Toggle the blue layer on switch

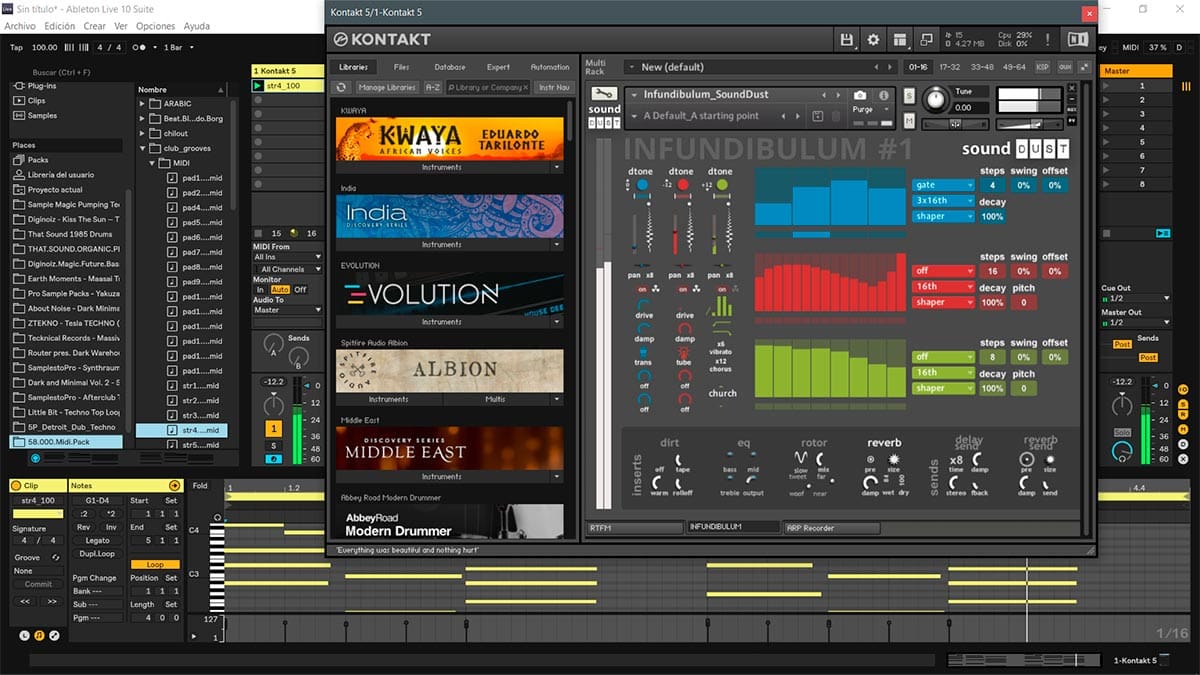642,290
